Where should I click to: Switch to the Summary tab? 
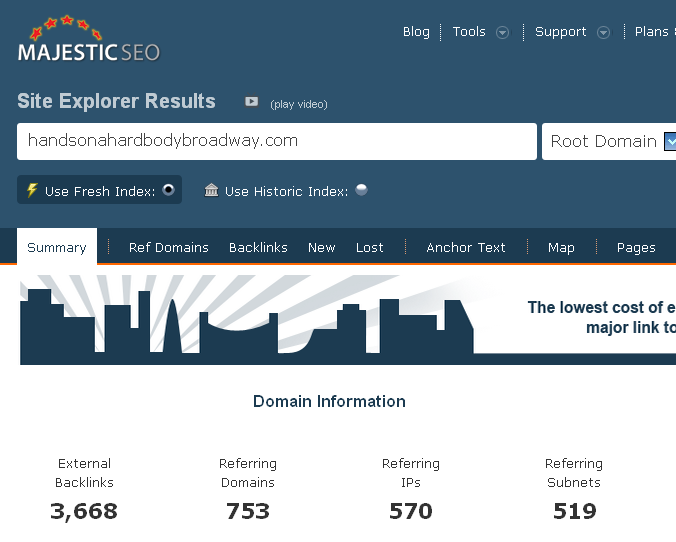pos(57,247)
